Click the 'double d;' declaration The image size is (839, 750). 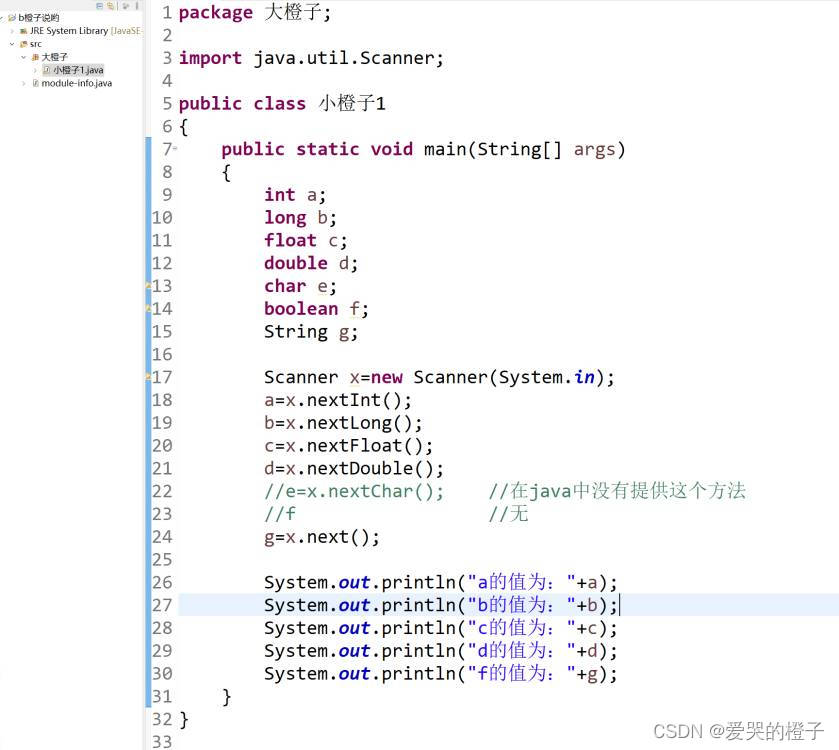tap(311, 263)
